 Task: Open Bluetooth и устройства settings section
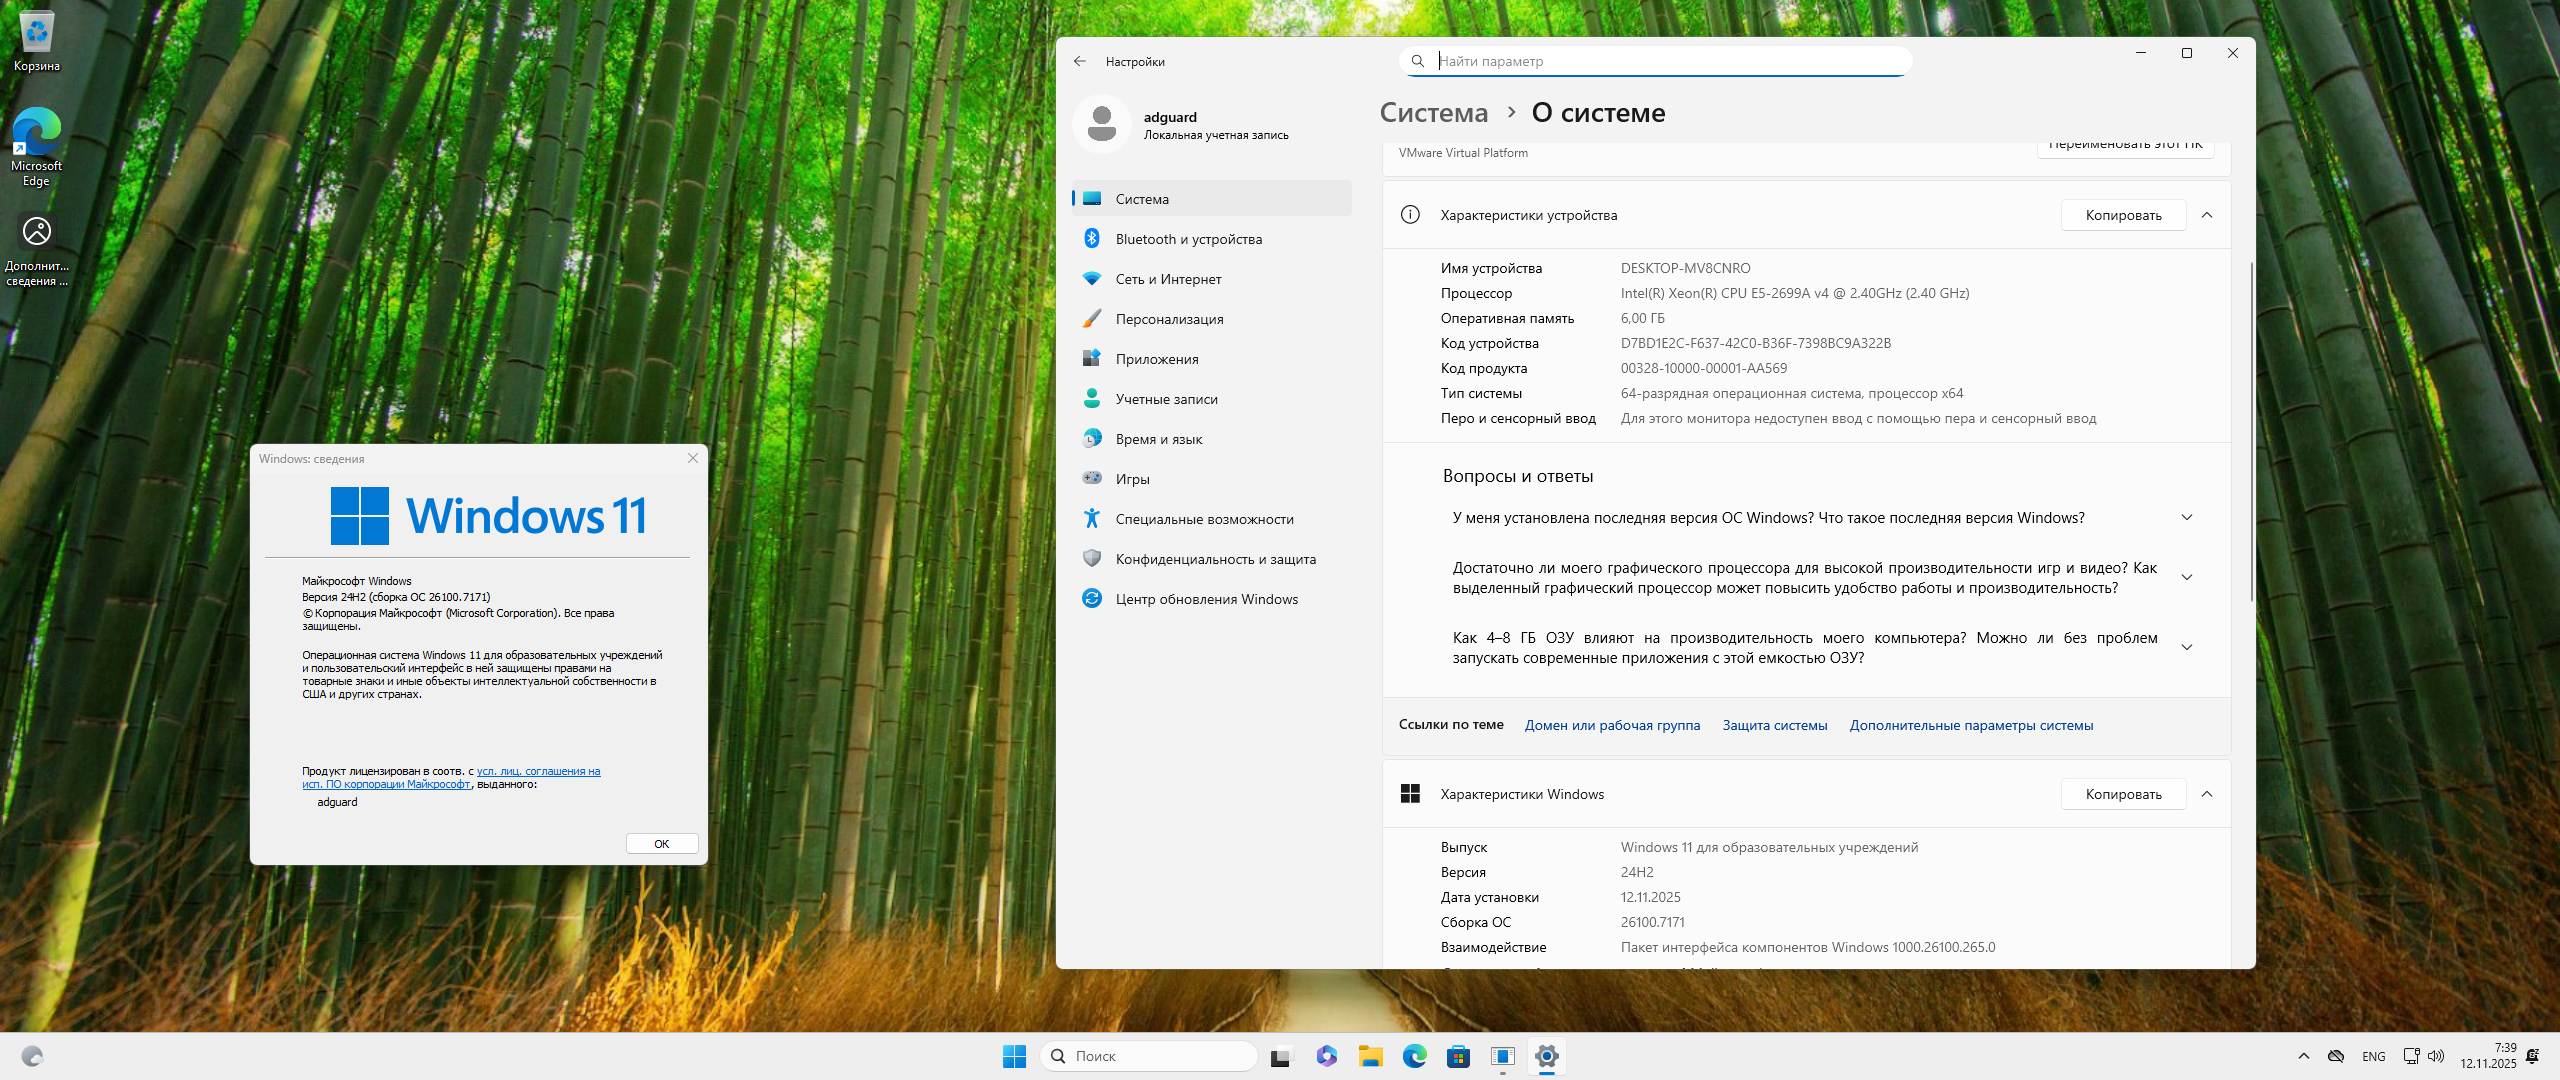click(1188, 239)
